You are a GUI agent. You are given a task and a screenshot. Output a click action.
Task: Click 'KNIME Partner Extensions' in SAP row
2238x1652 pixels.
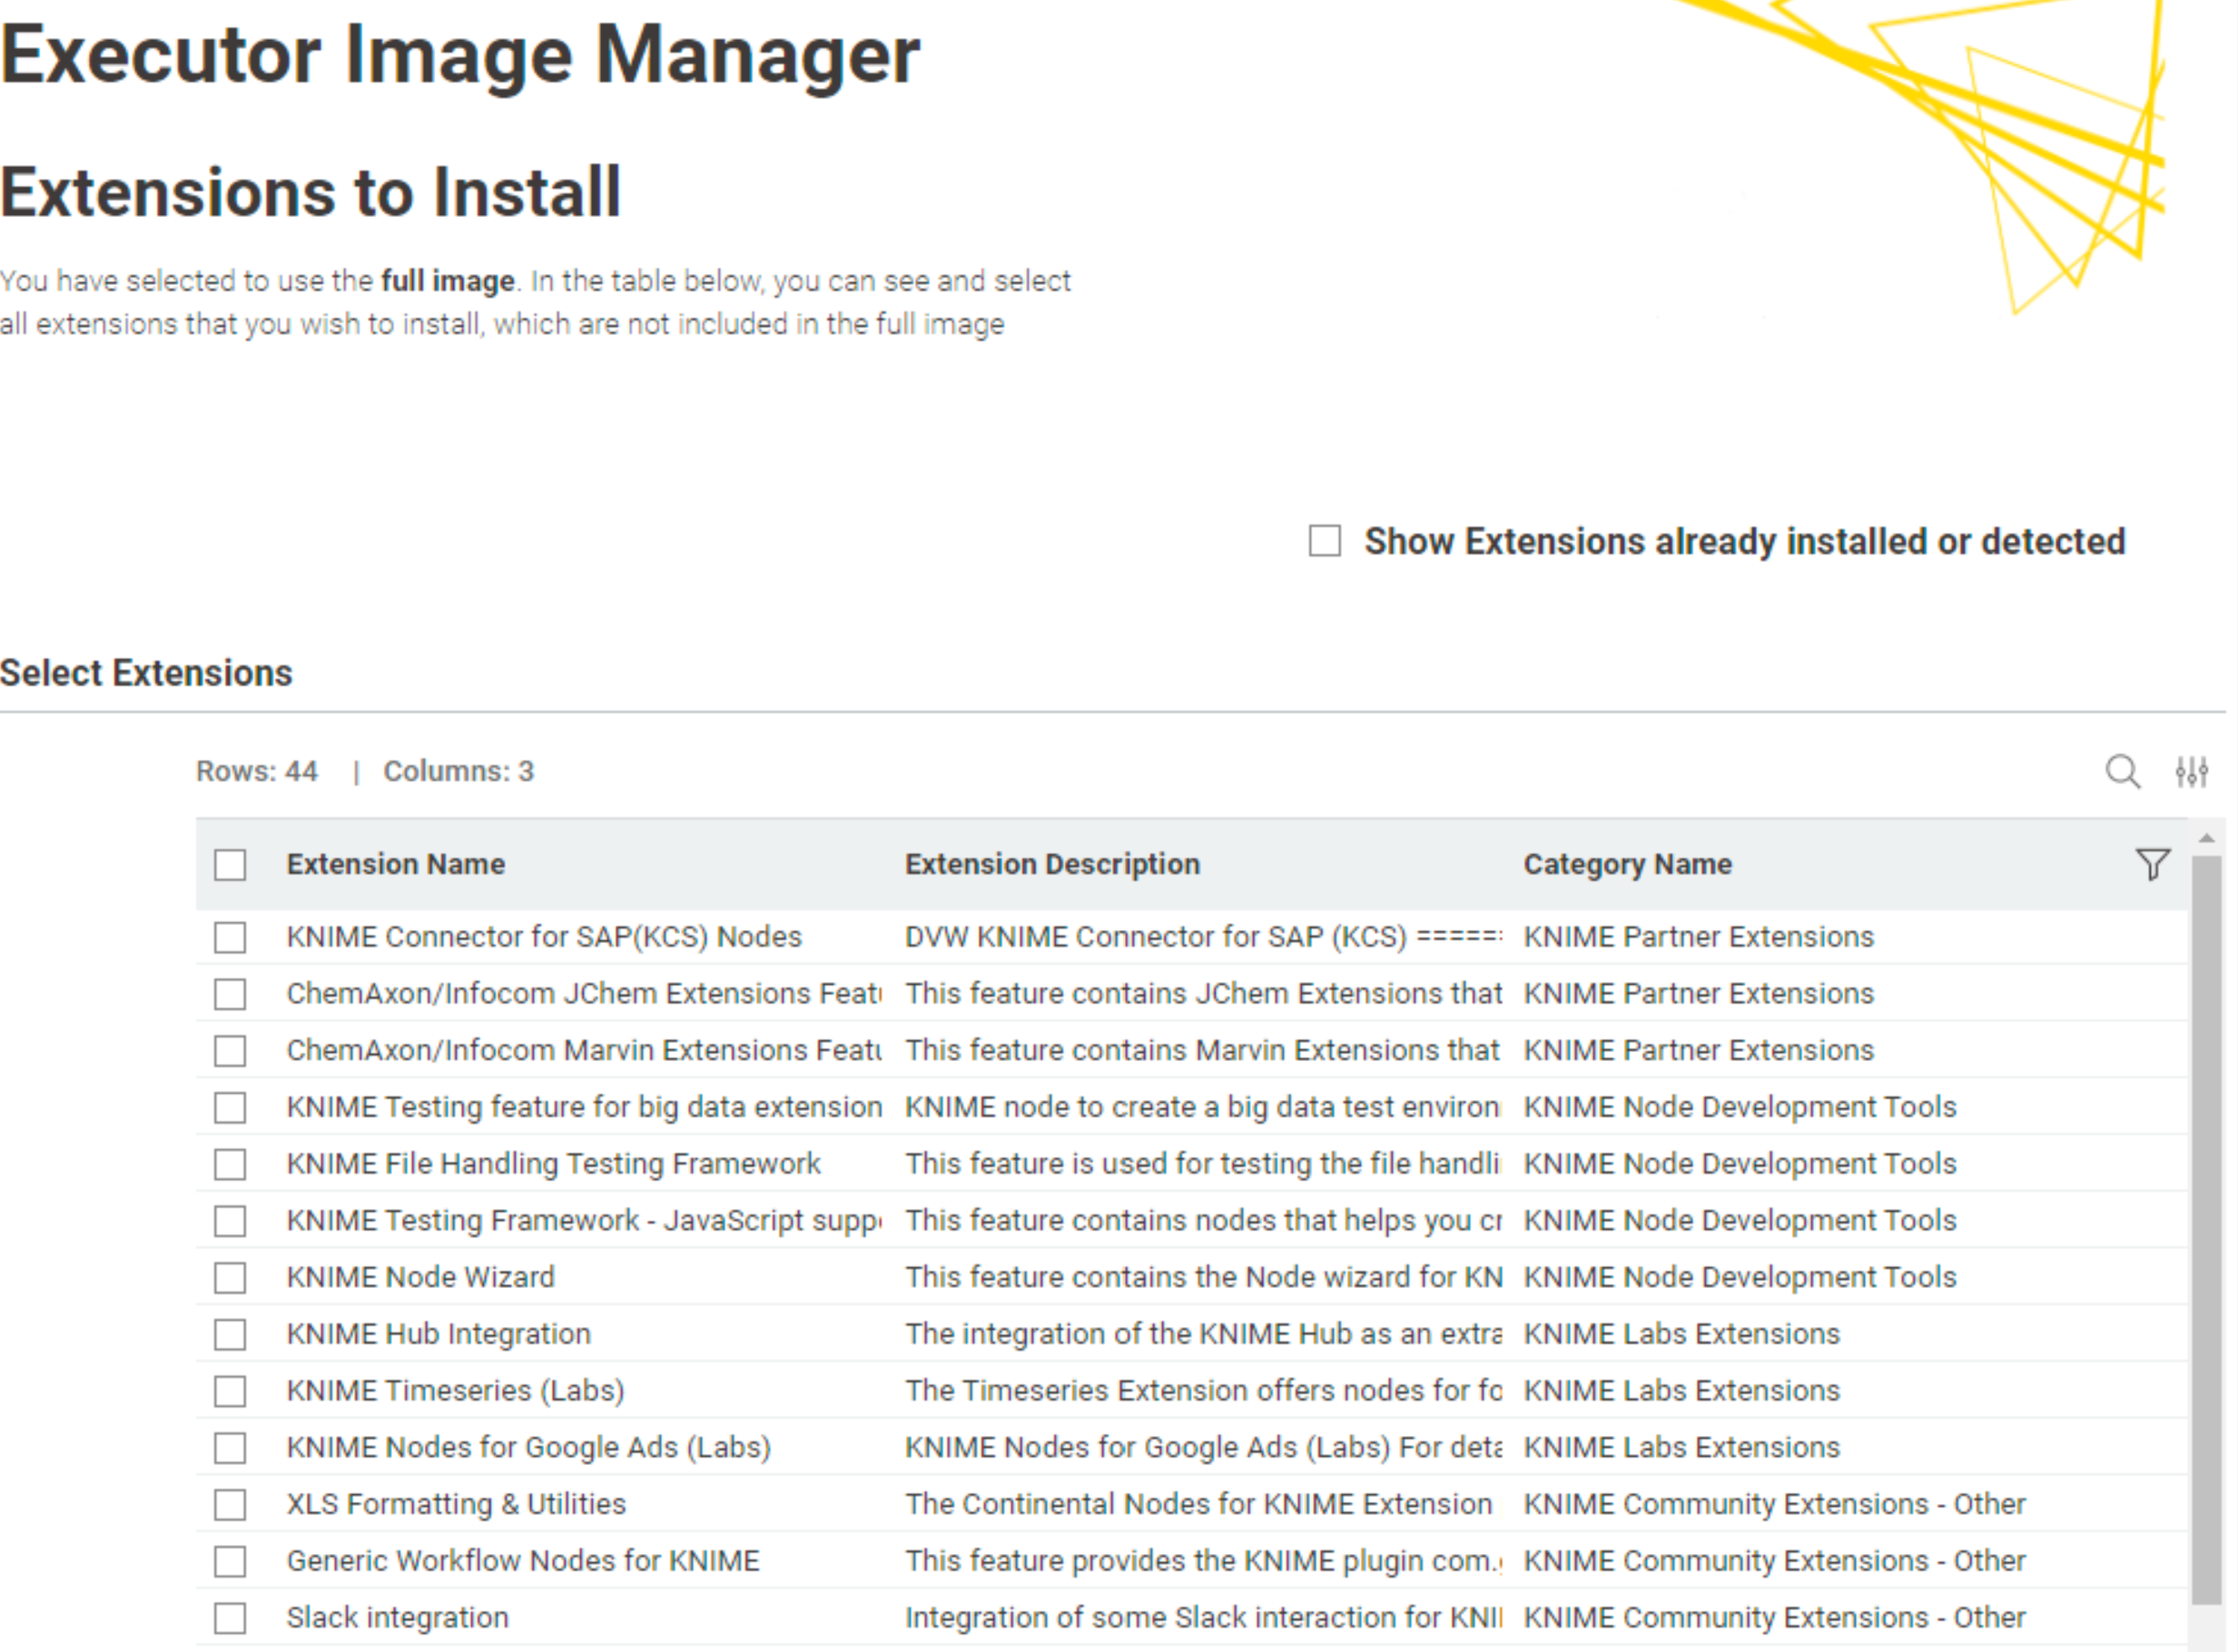(1698, 937)
